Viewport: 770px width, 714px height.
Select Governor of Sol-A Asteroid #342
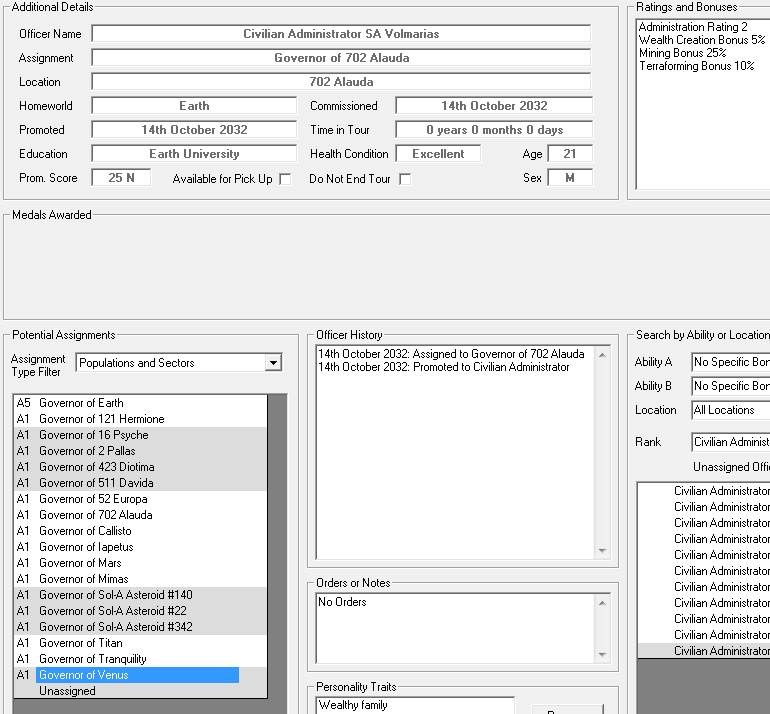140,627
